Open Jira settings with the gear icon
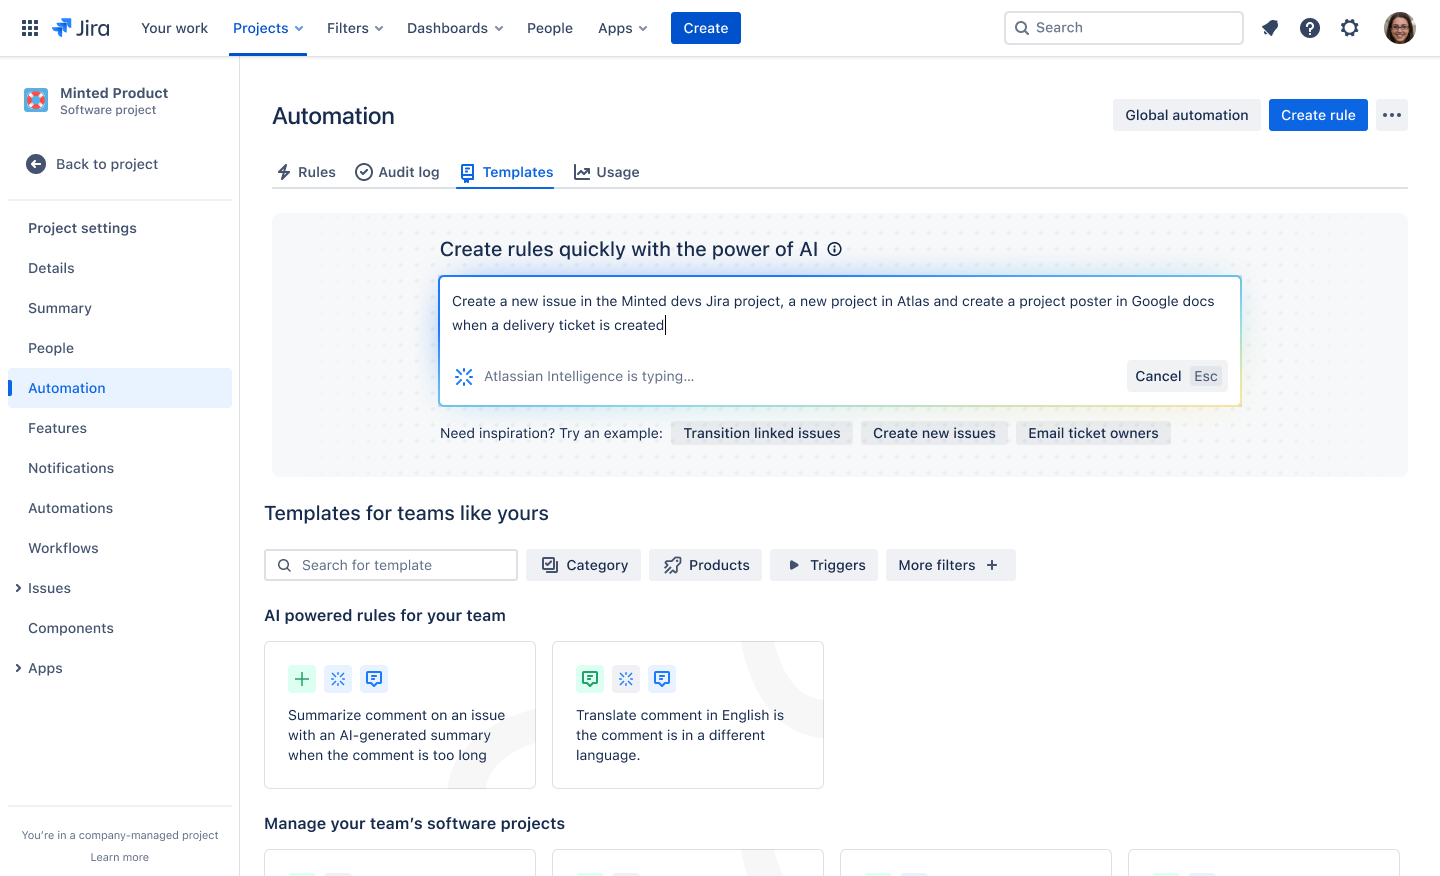The height and width of the screenshot is (876, 1440). coord(1350,27)
